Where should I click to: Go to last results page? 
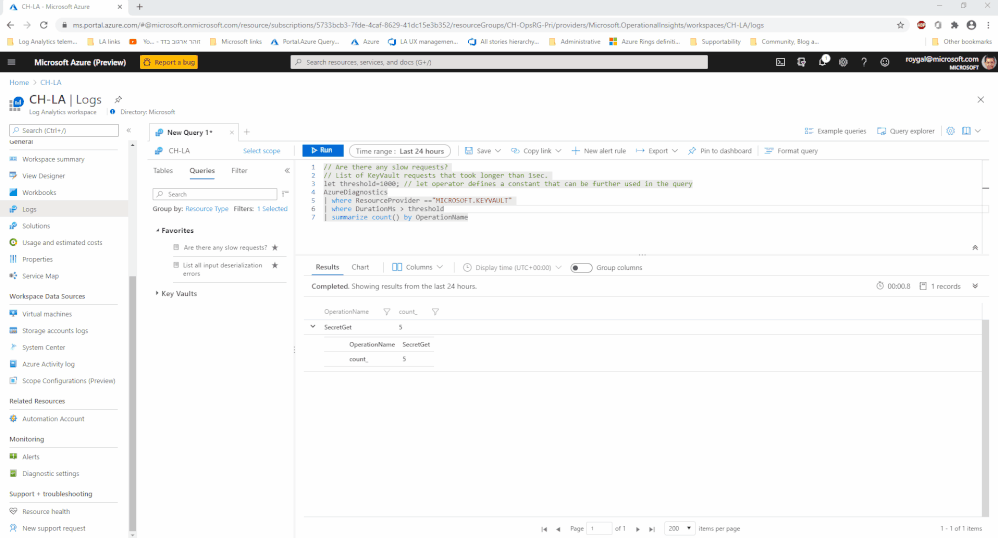(x=652, y=529)
